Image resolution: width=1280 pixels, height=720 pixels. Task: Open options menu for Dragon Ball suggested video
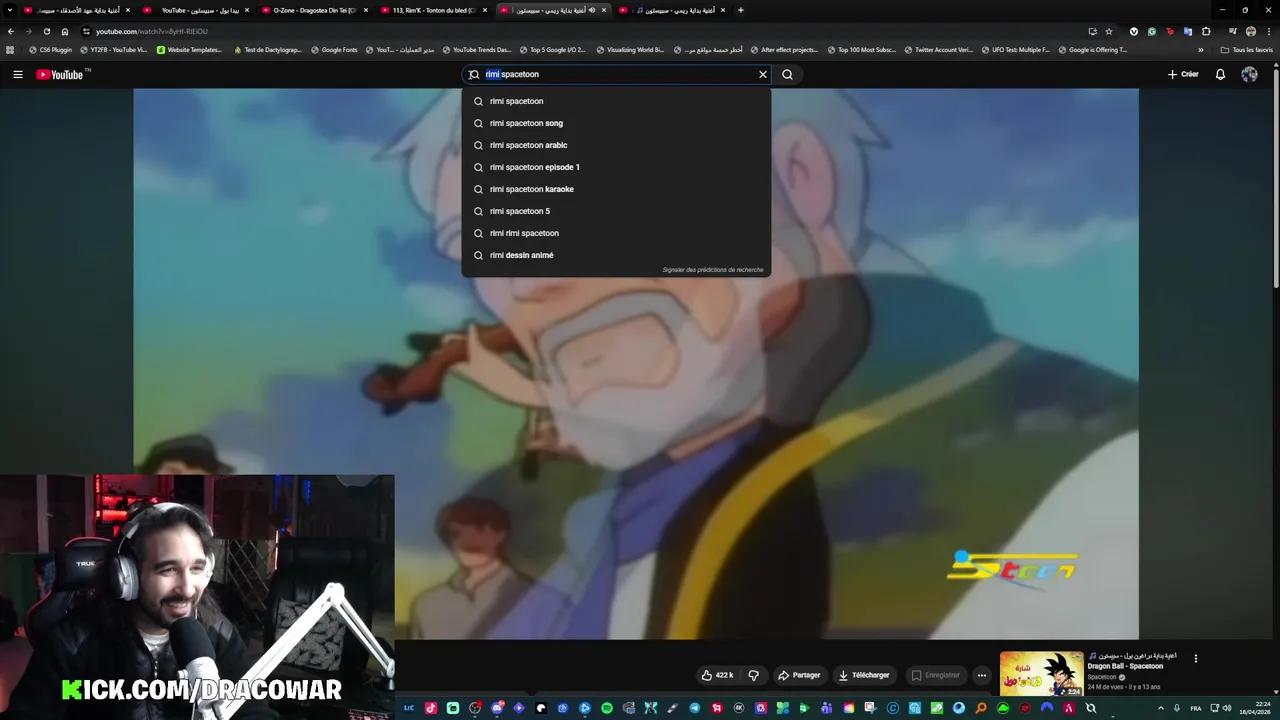1195,658
